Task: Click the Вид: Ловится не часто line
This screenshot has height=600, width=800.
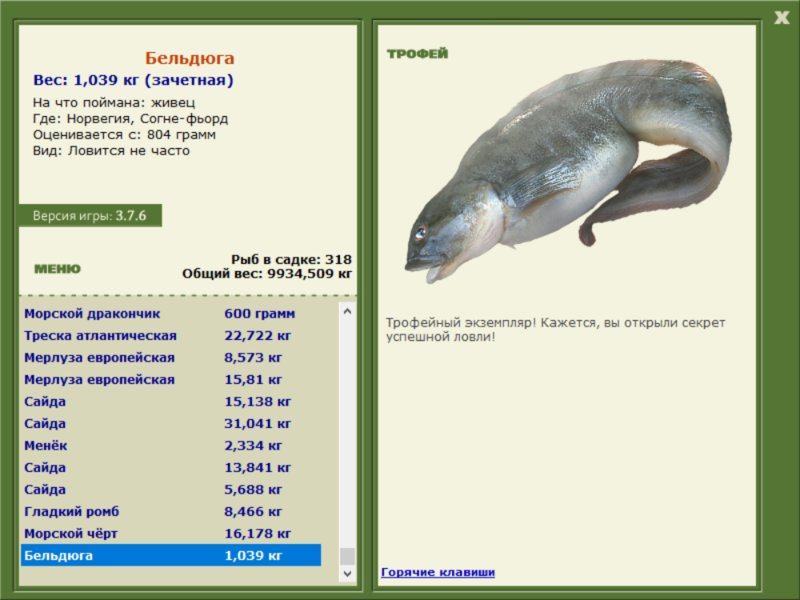Action: pyautogui.click(x=111, y=151)
